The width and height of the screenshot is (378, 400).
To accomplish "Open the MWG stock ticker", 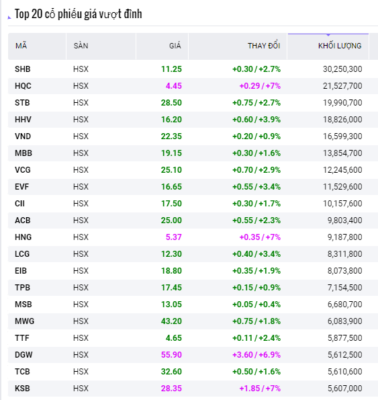I will pos(24,321).
